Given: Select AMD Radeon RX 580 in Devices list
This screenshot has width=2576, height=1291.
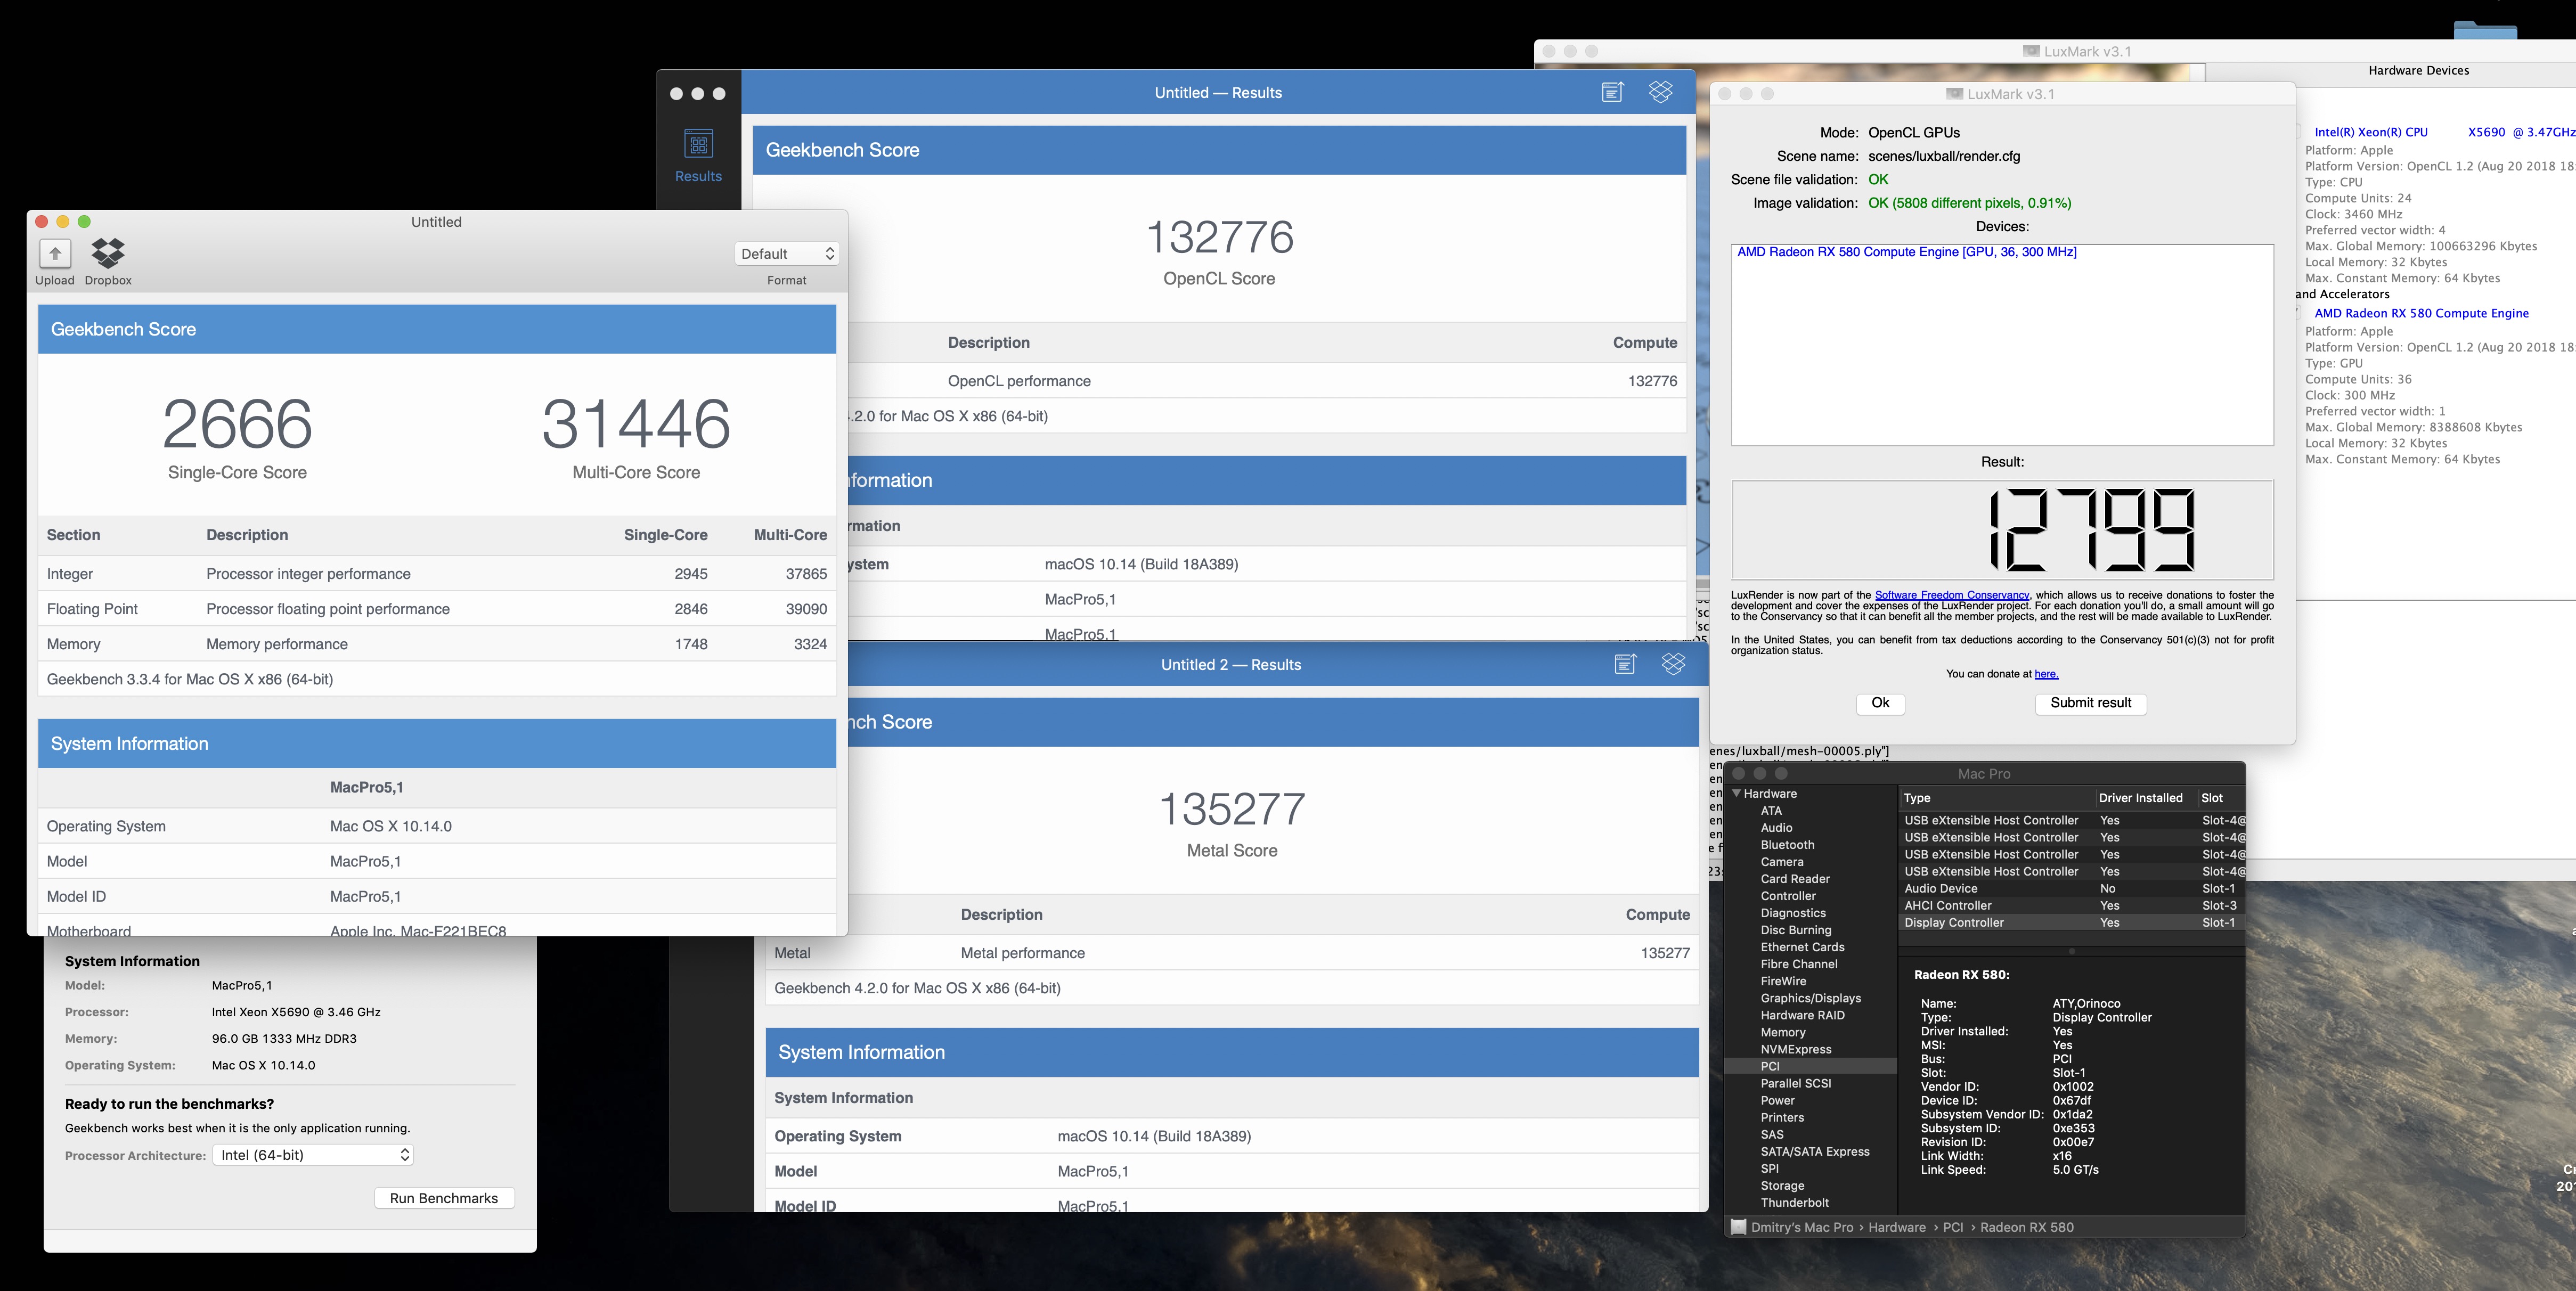Looking at the screenshot, I should [x=1907, y=252].
